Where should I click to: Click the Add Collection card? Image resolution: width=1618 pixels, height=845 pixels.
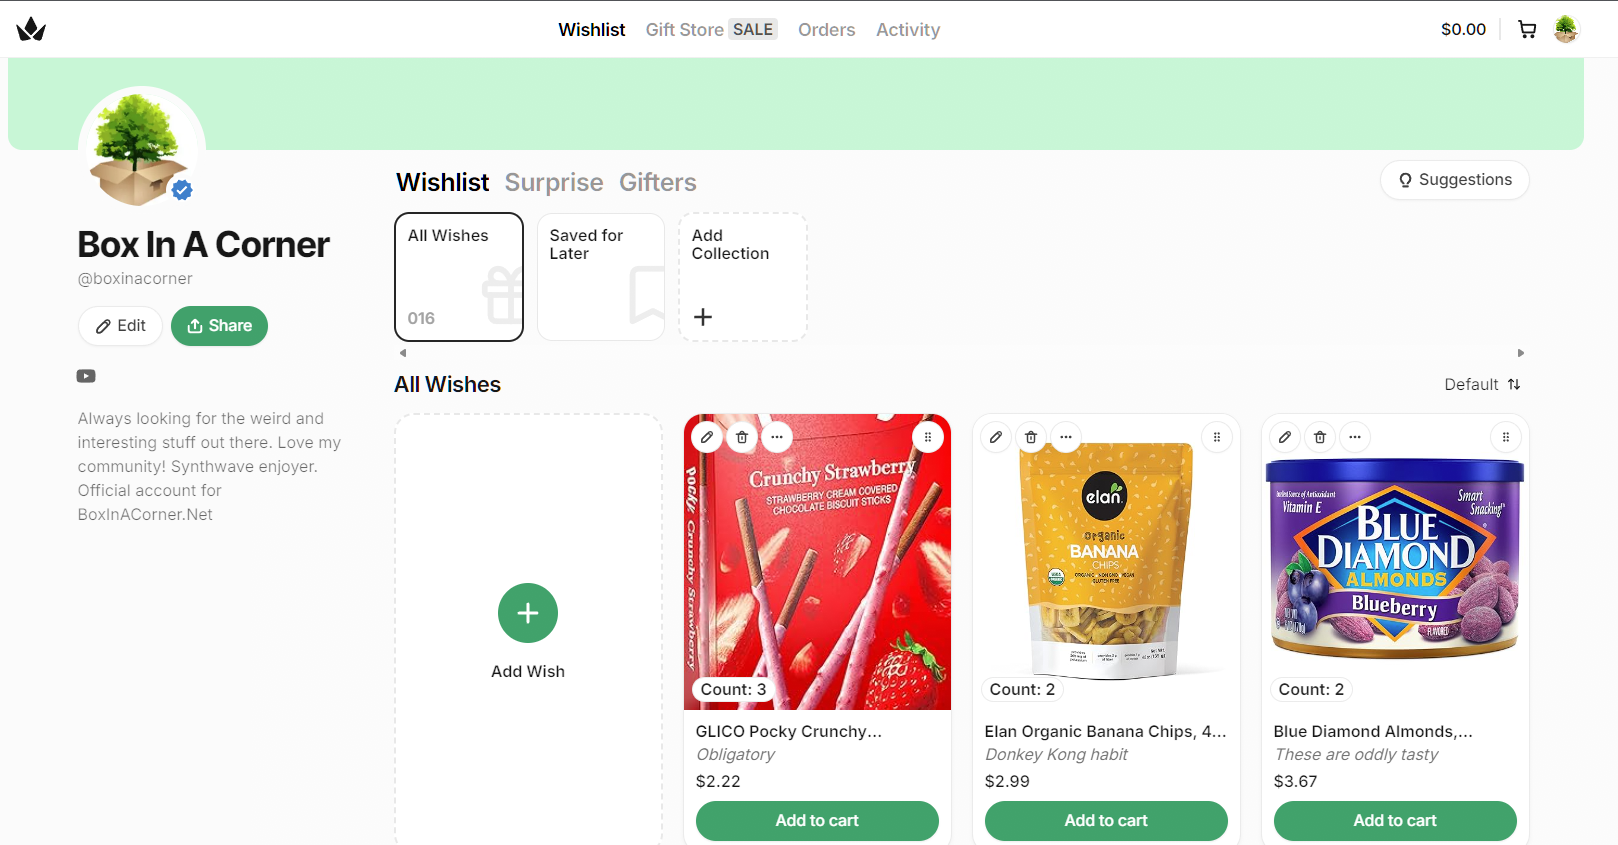(x=743, y=277)
